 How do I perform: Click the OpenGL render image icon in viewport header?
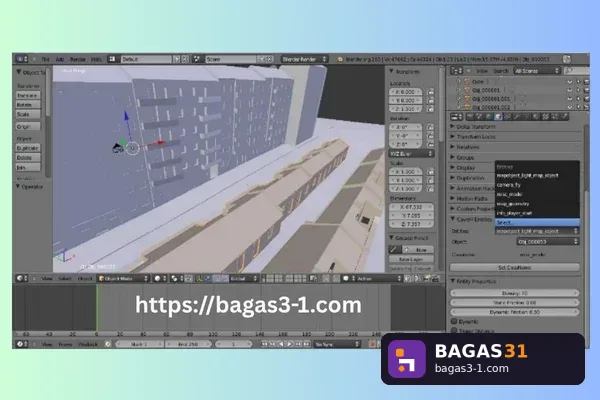point(427,278)
